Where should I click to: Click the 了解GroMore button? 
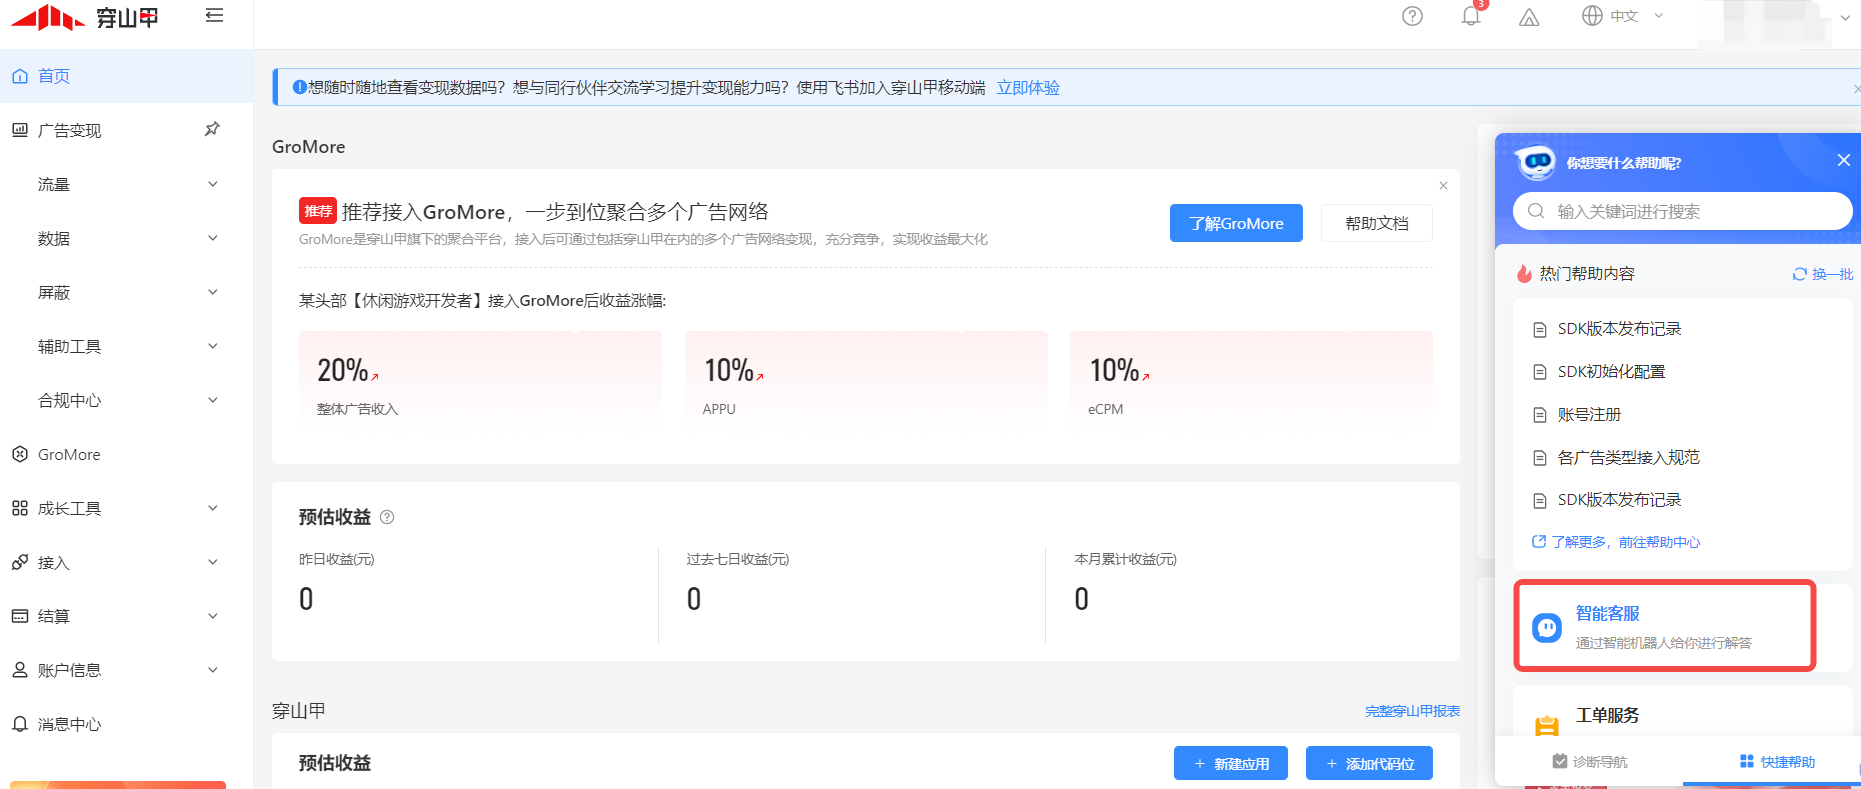pyautogui.click(x=1236, y=223)
